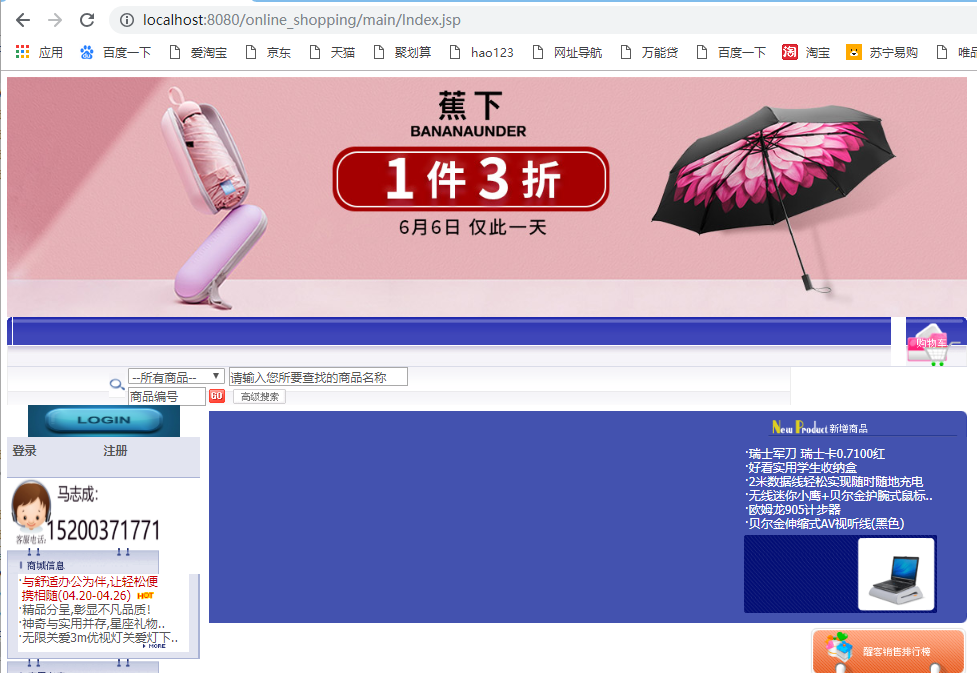Click the 登录 link
This screenshot has height=673, width=977.
click(x=24, y=451)
